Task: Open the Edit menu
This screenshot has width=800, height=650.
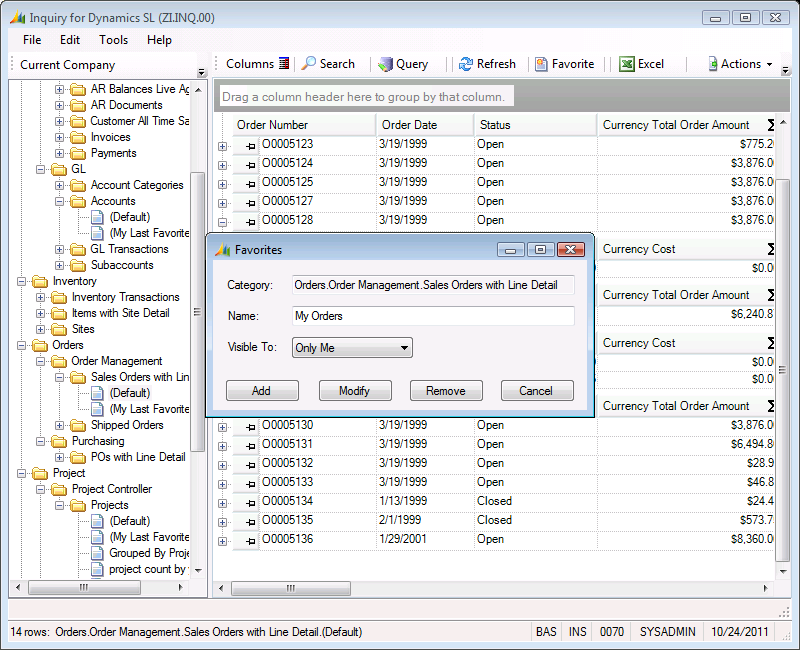Action: (x=70, y=40)
